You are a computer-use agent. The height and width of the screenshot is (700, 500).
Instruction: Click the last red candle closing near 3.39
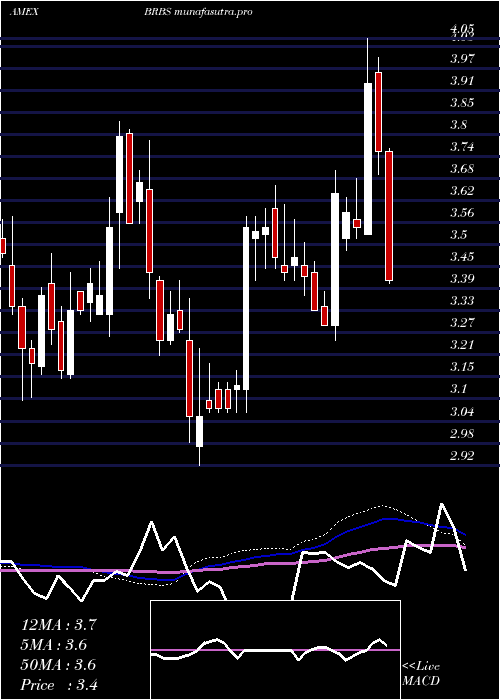coord(389,216)
